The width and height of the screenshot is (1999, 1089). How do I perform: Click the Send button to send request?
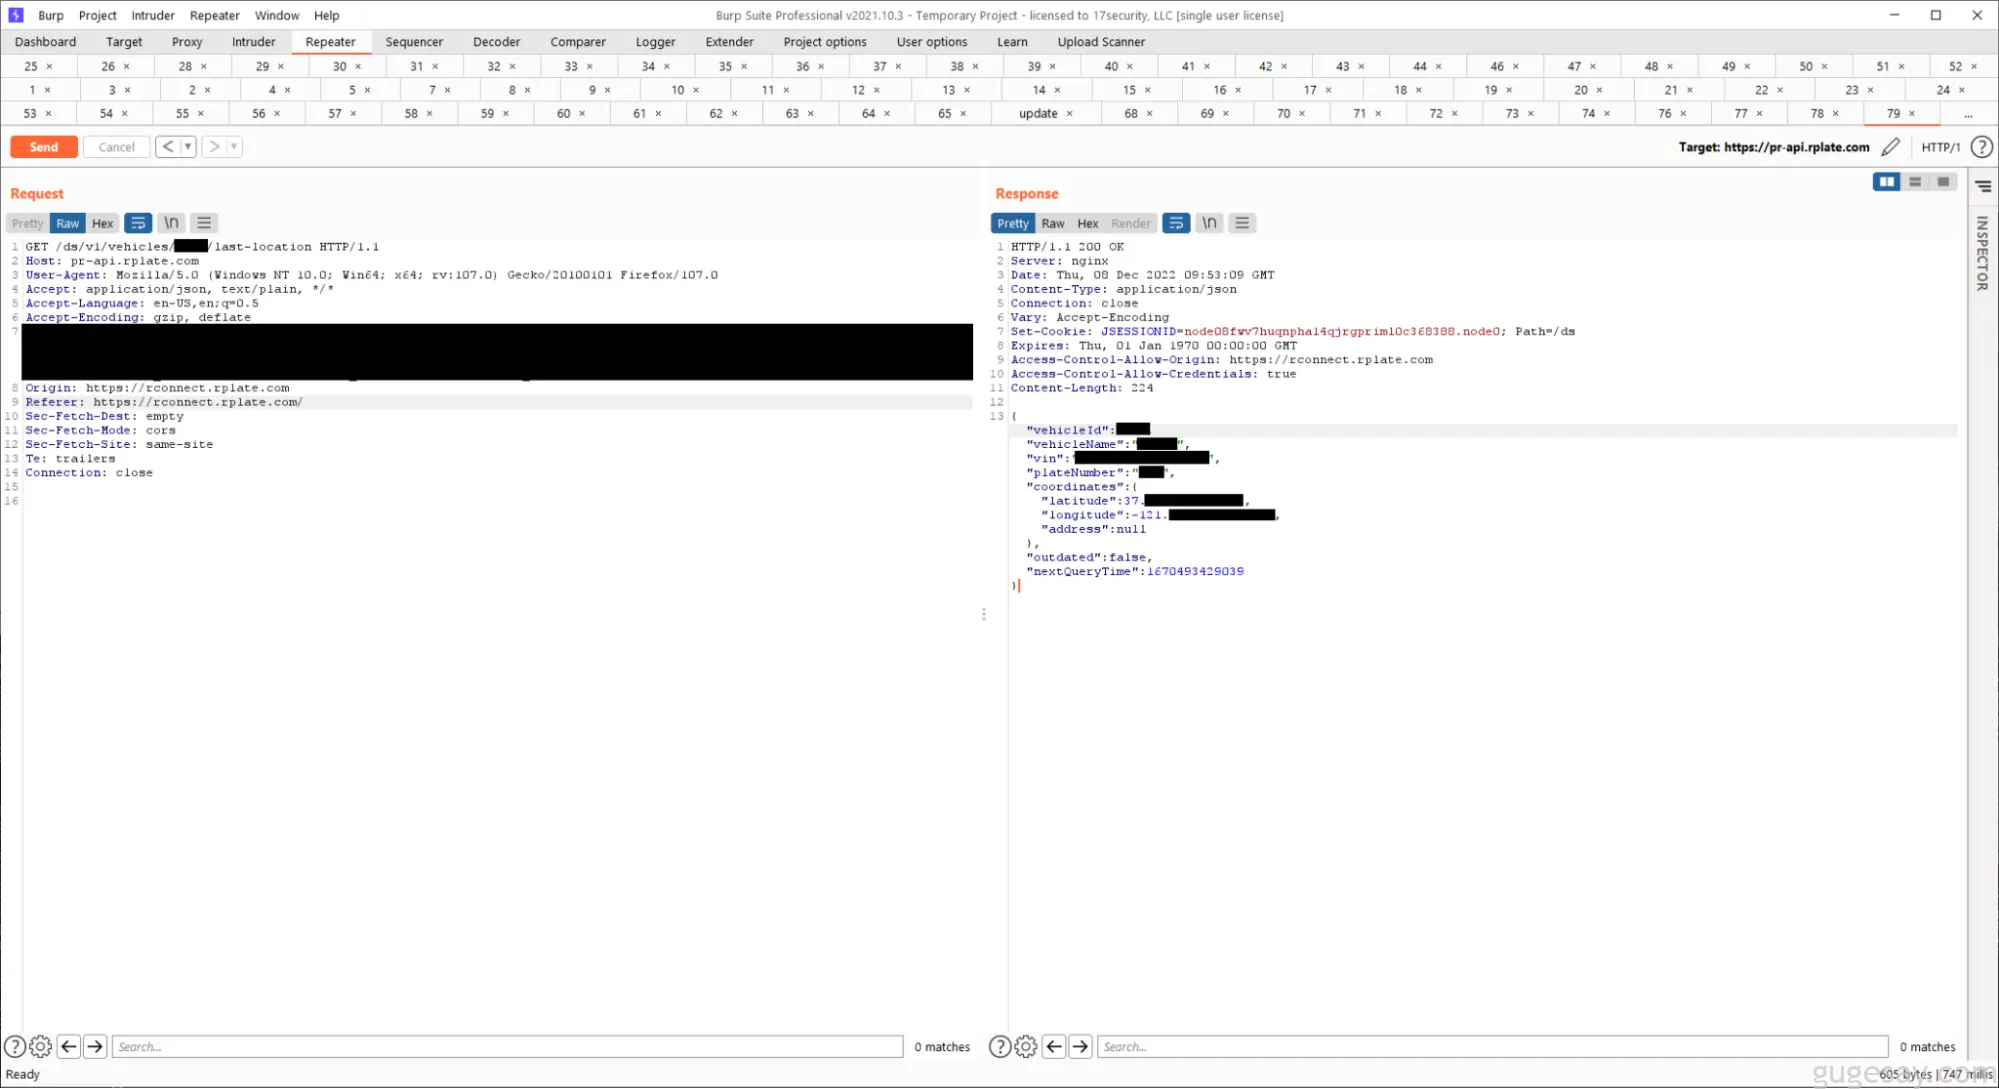[42, 146]
